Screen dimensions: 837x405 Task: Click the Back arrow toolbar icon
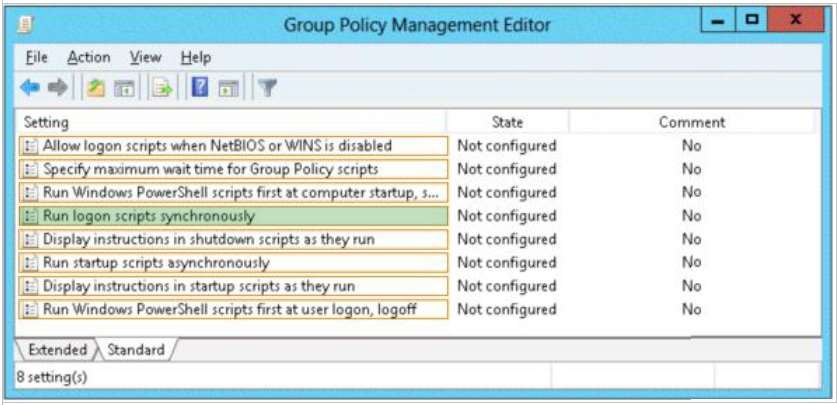(30, 88)
